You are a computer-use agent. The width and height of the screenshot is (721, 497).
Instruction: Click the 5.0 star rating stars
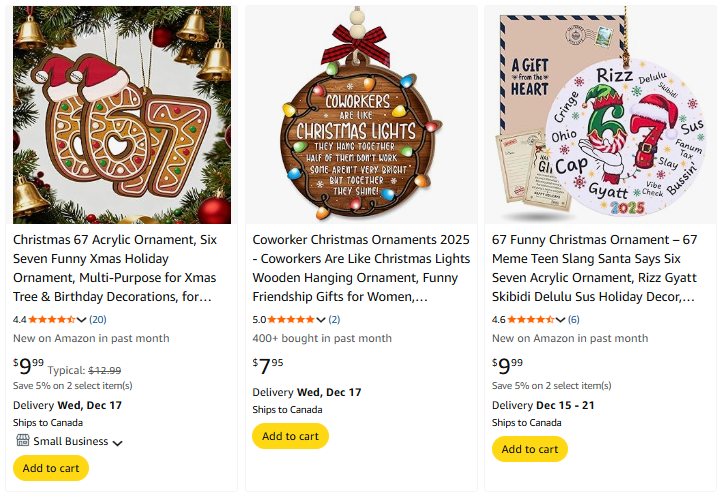pos(292,320)
